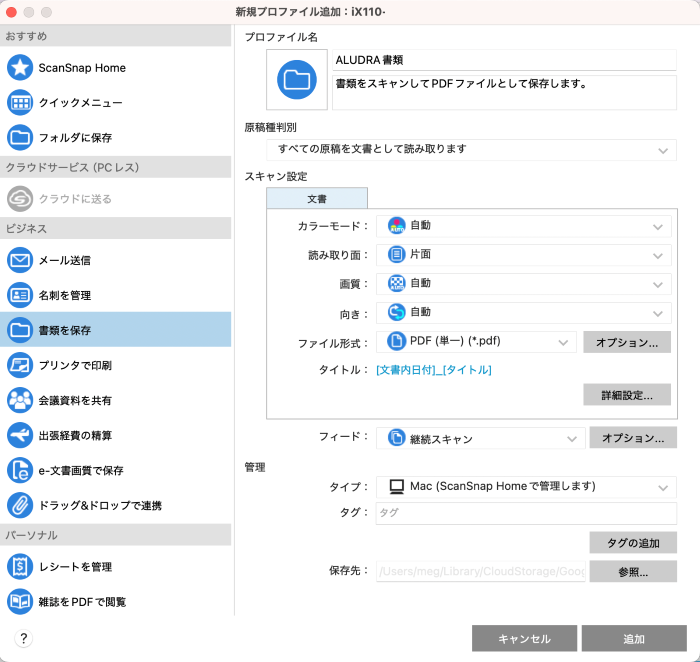The width and height of the screenshot is (700, 662).
Task: Select the レシートを管理 receipt icon
Action: click(20, 566)
